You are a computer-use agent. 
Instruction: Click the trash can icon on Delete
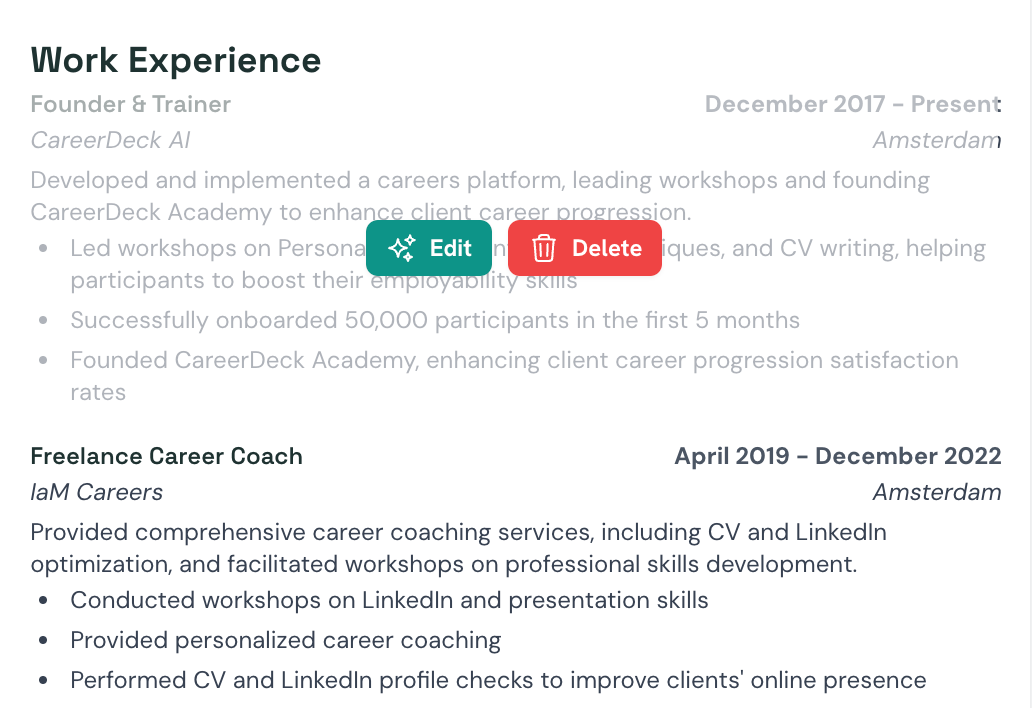pos(544,249)
